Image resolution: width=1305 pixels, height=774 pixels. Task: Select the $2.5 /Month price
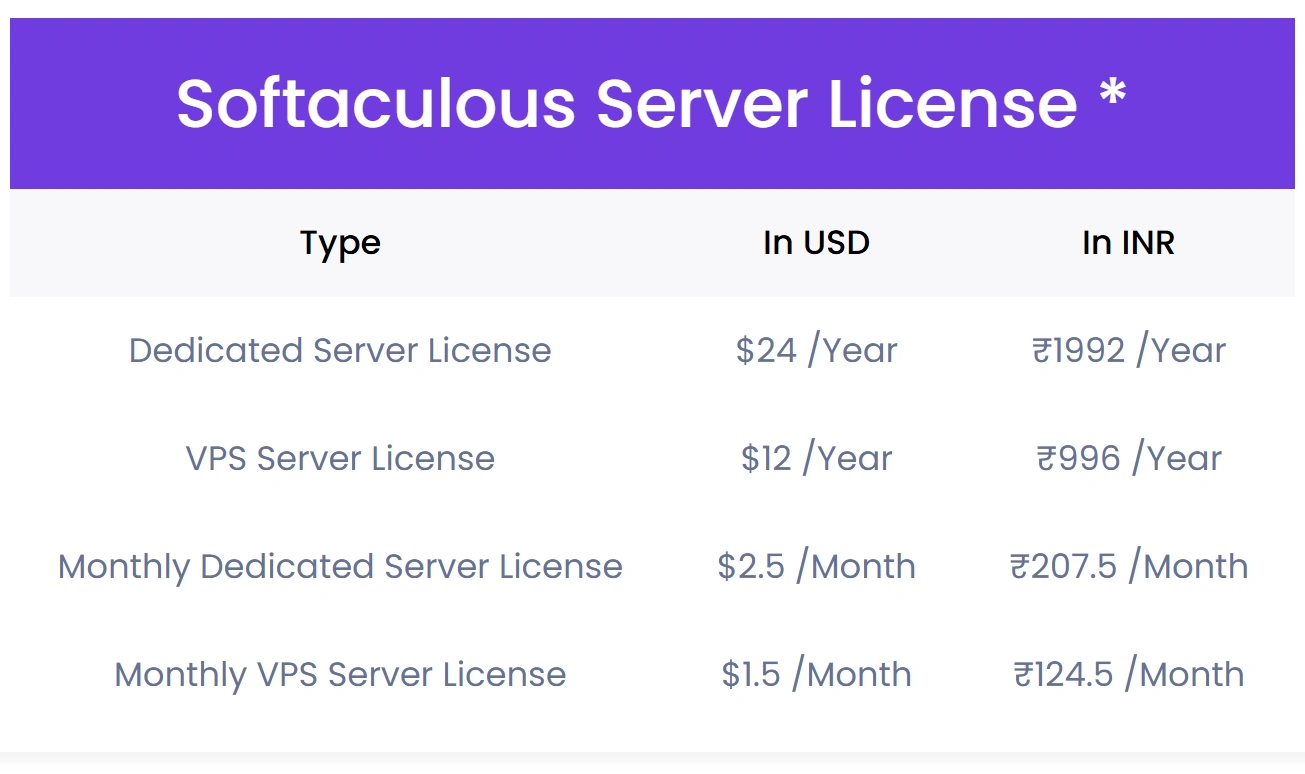[x=816, y=566]
